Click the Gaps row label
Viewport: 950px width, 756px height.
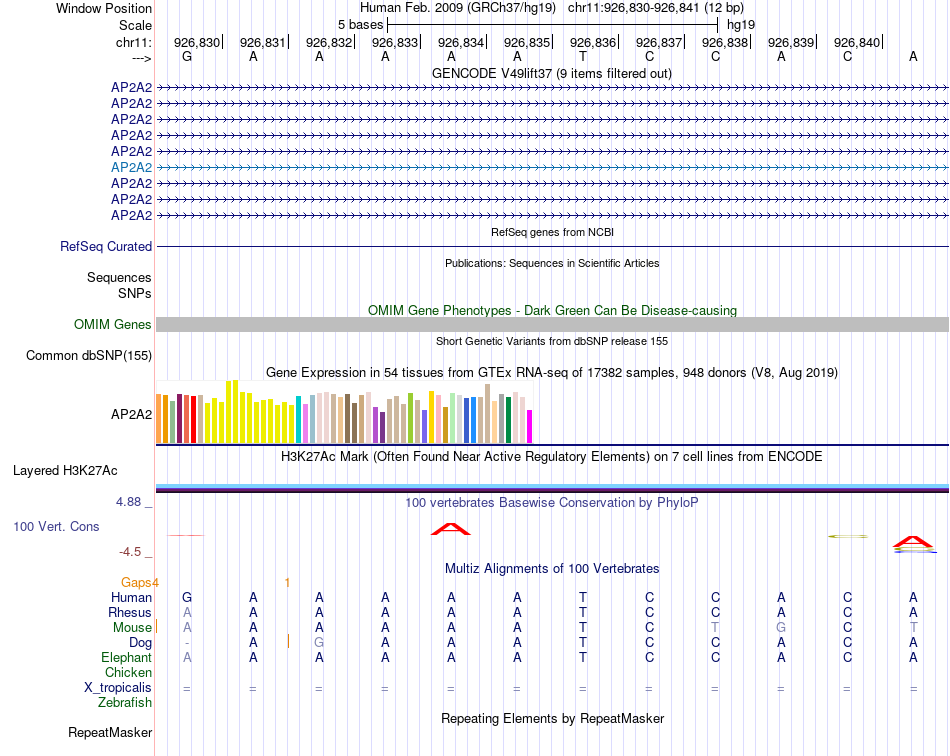tap(136, 583)
